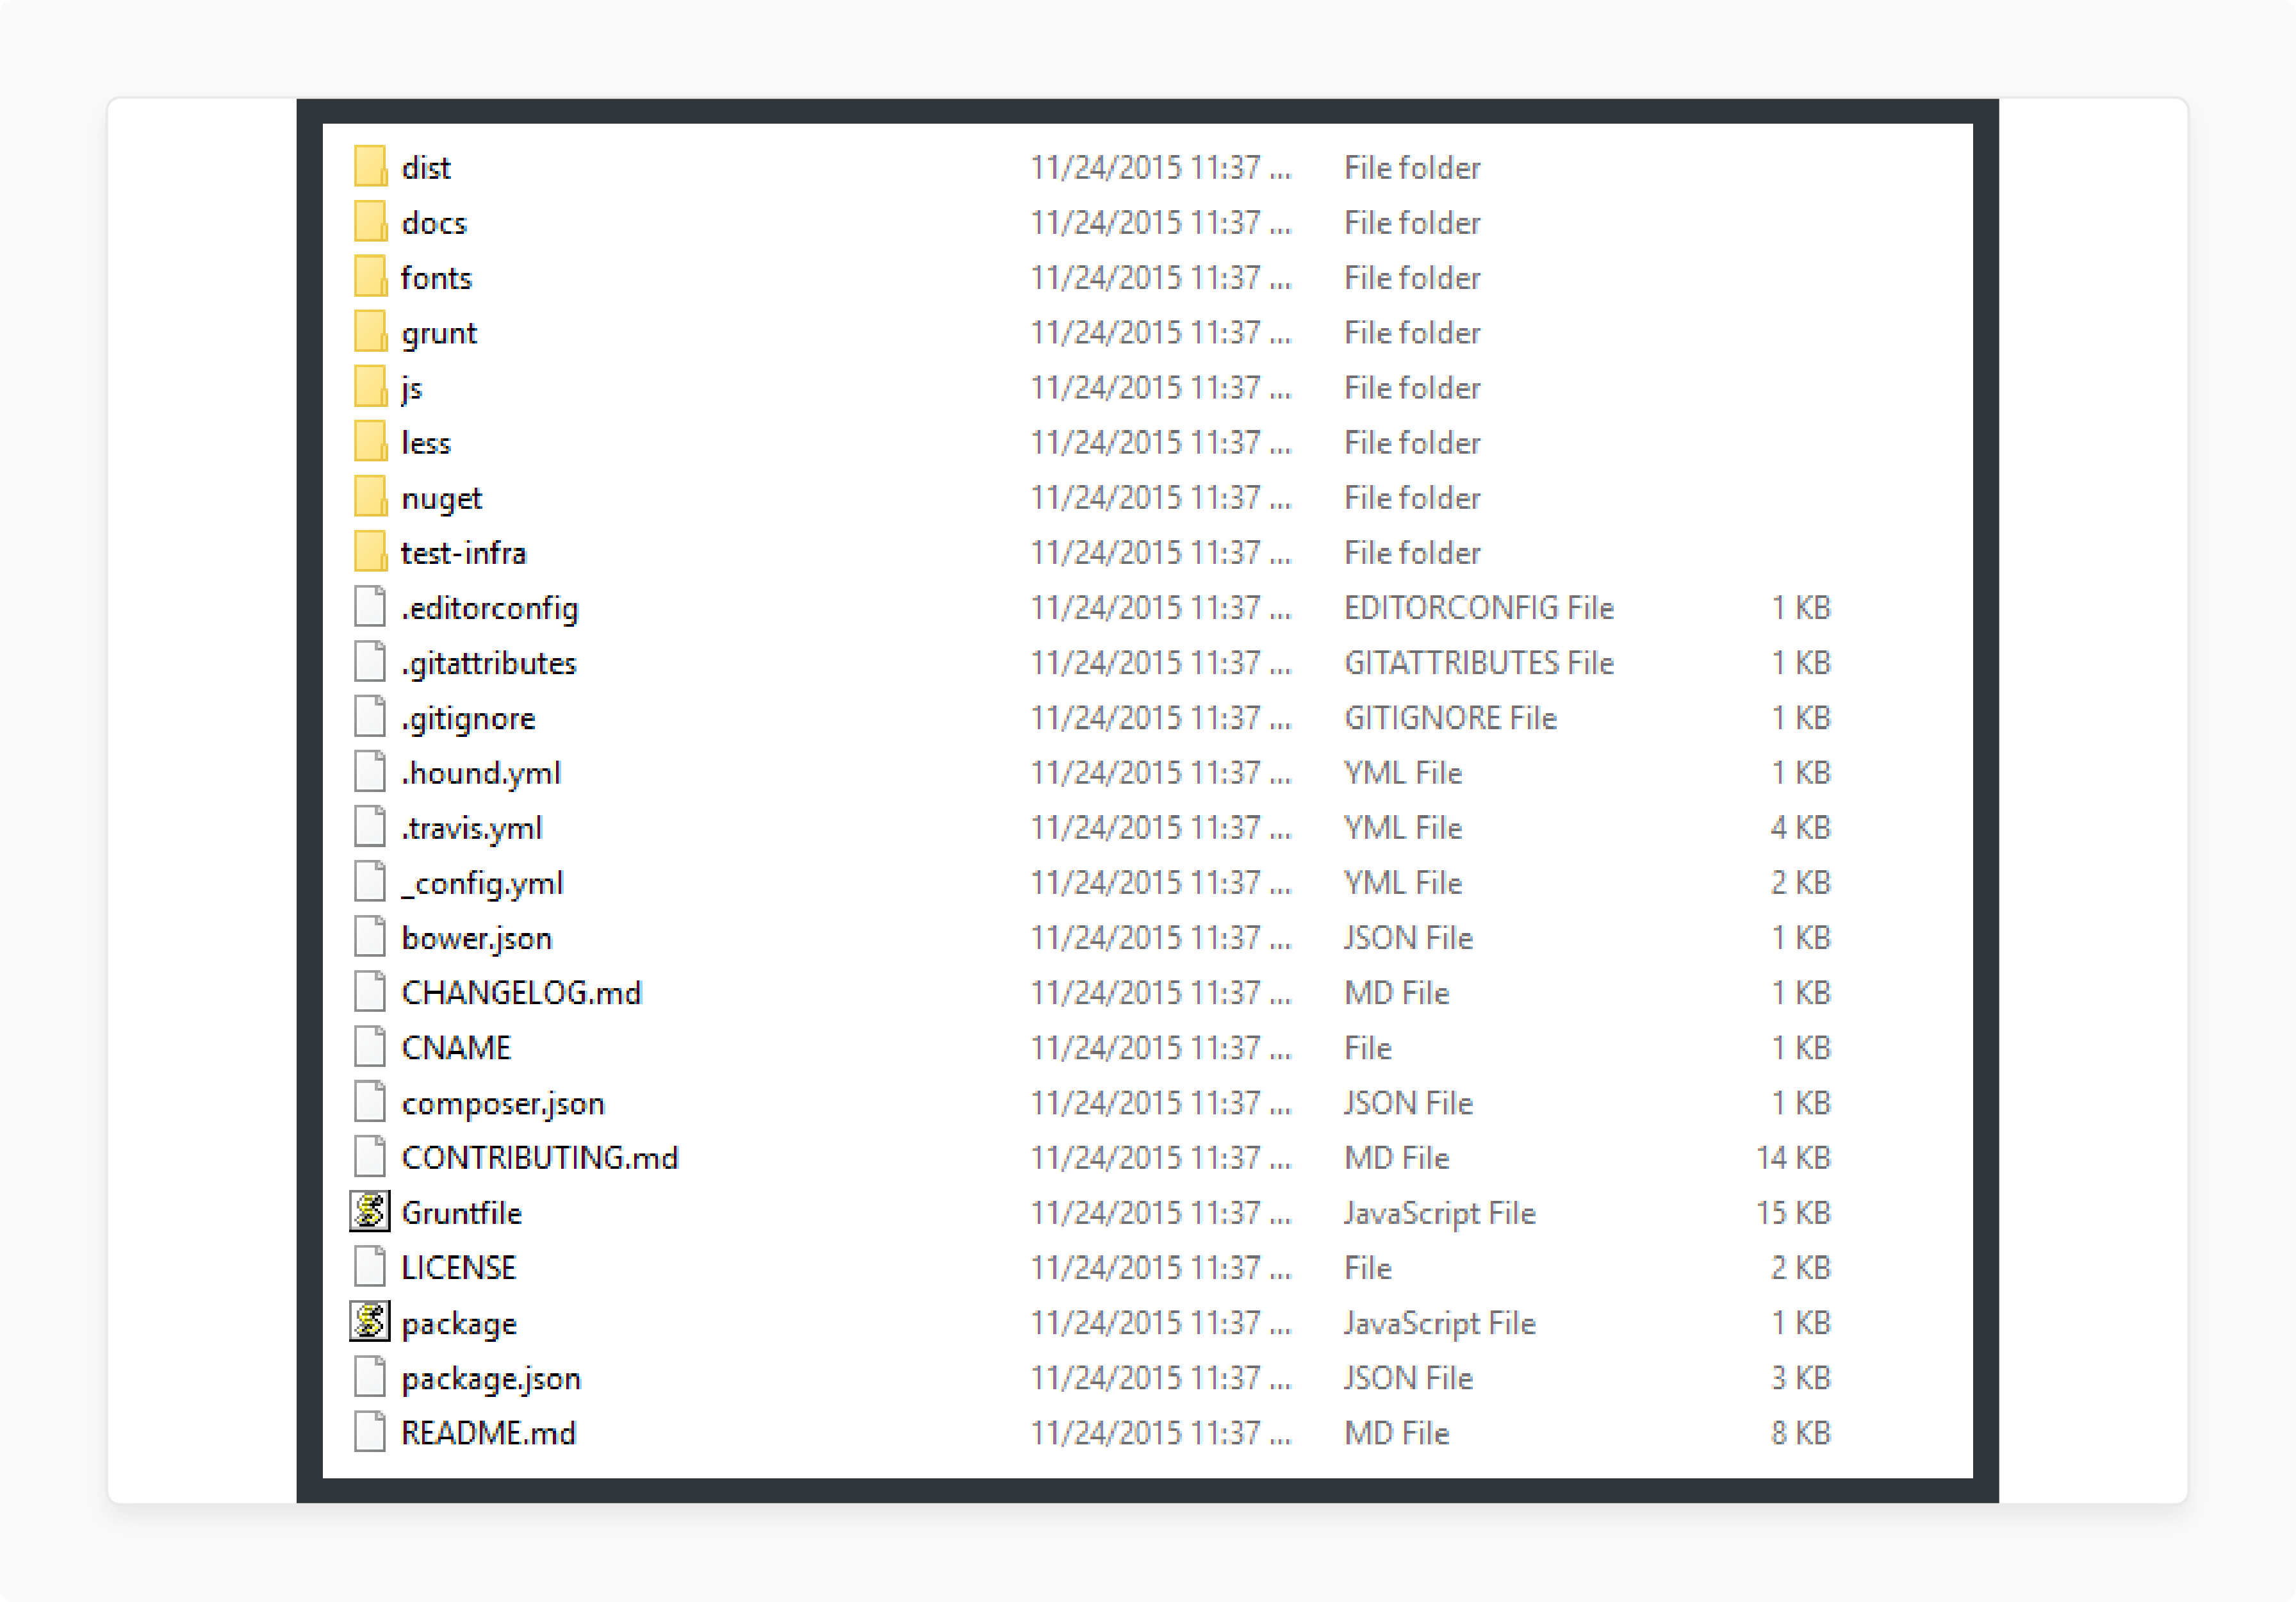The image size is (2296, 1602).
Task: Click the GITATTRIBUTES File type cell
Action: click(1478, 662)
